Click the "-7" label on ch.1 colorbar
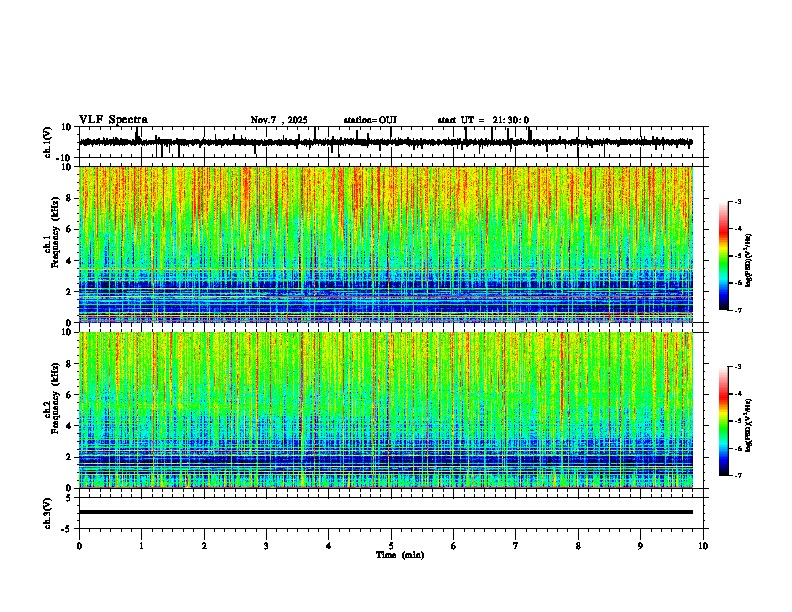 (x=738, y=310)
